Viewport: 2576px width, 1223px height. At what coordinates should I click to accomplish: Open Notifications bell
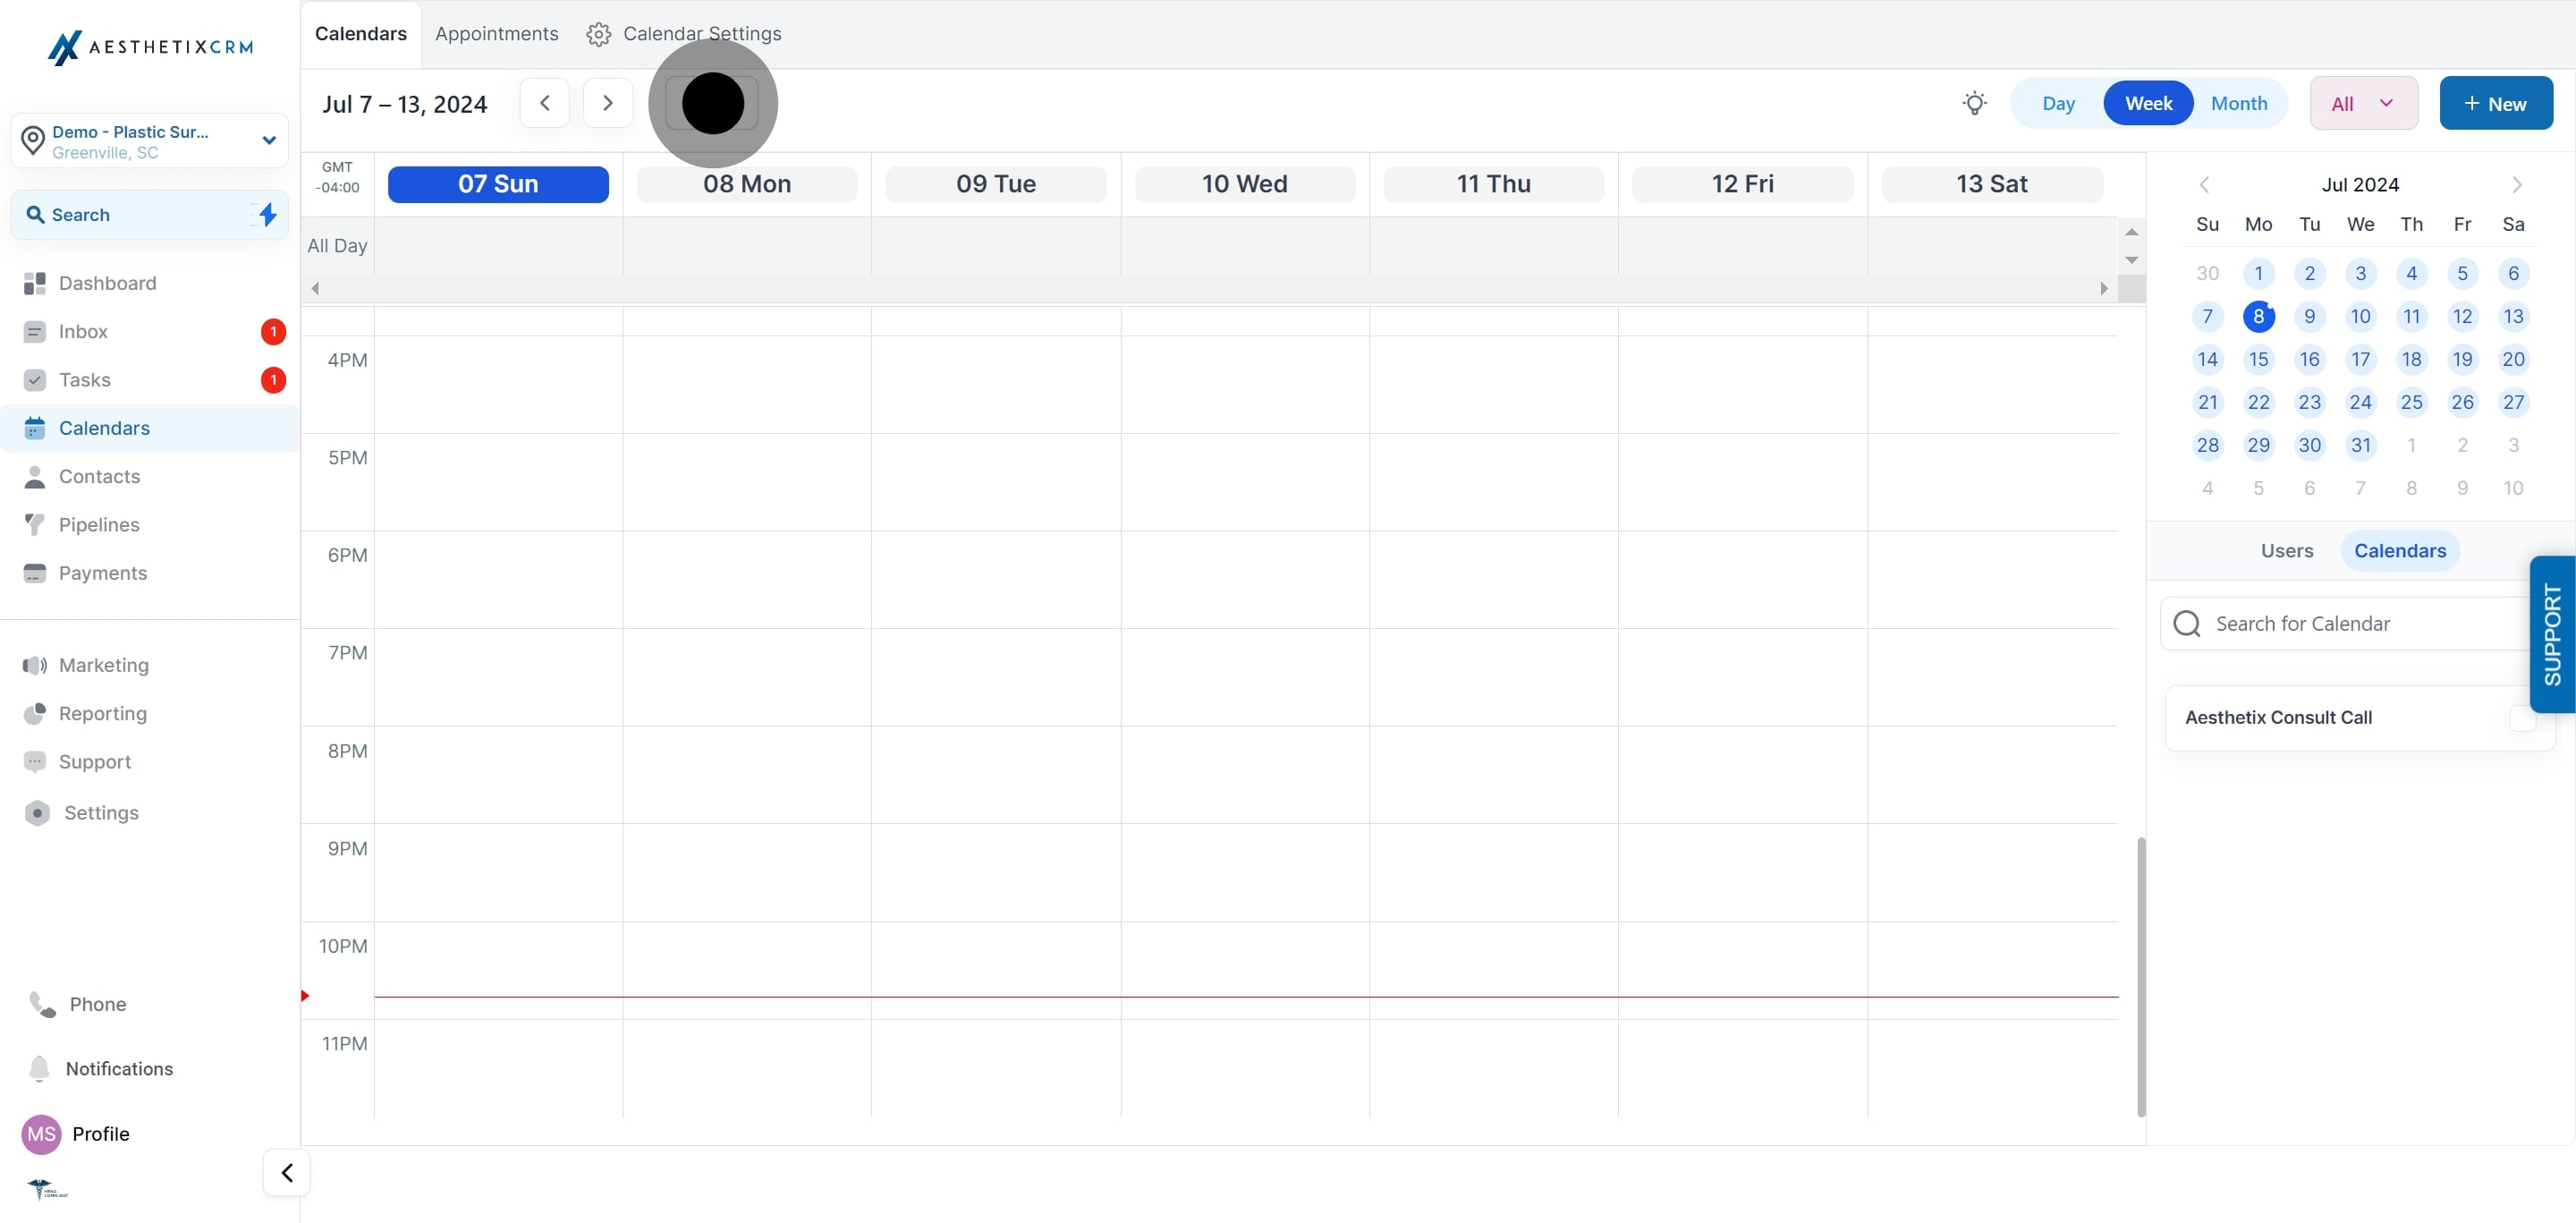[39, 1068]
